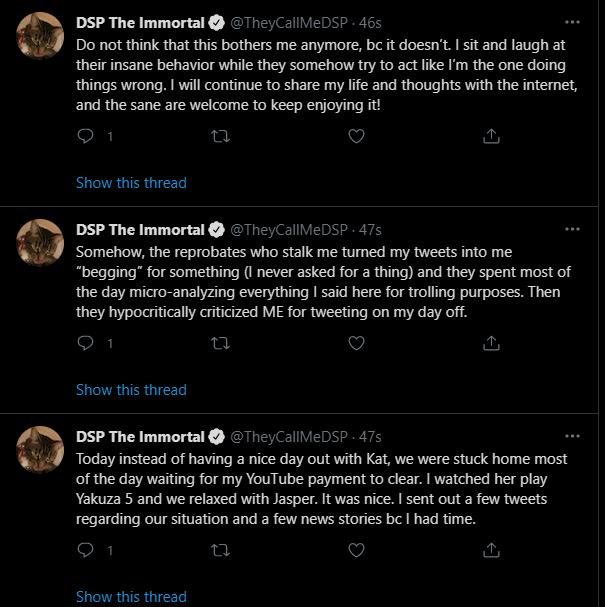
Task: Share the 'Do not think' tweet
Action: [x=491, y=136]
